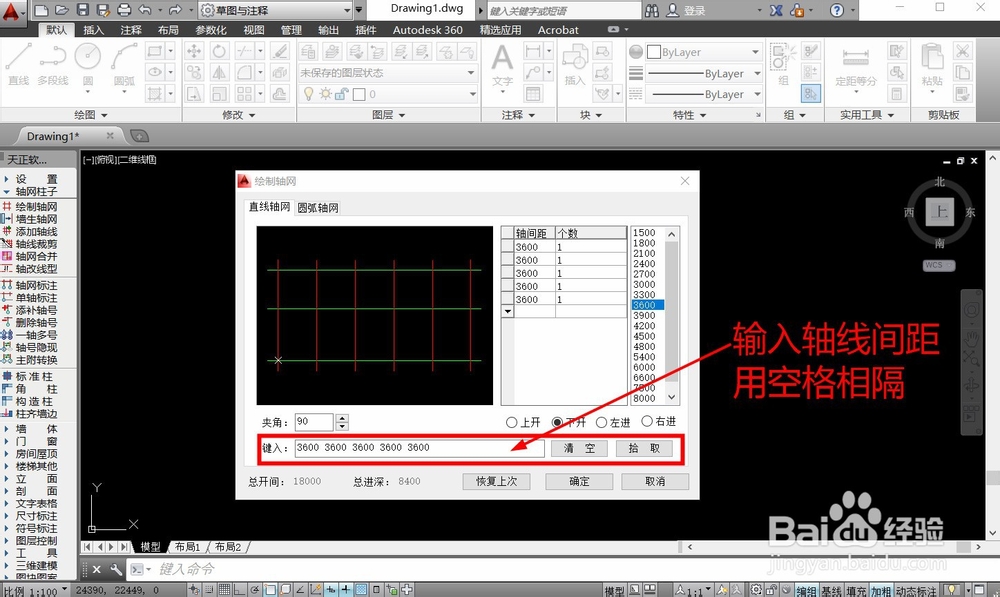Expand the 修改 panel flyout

(239, 115)
